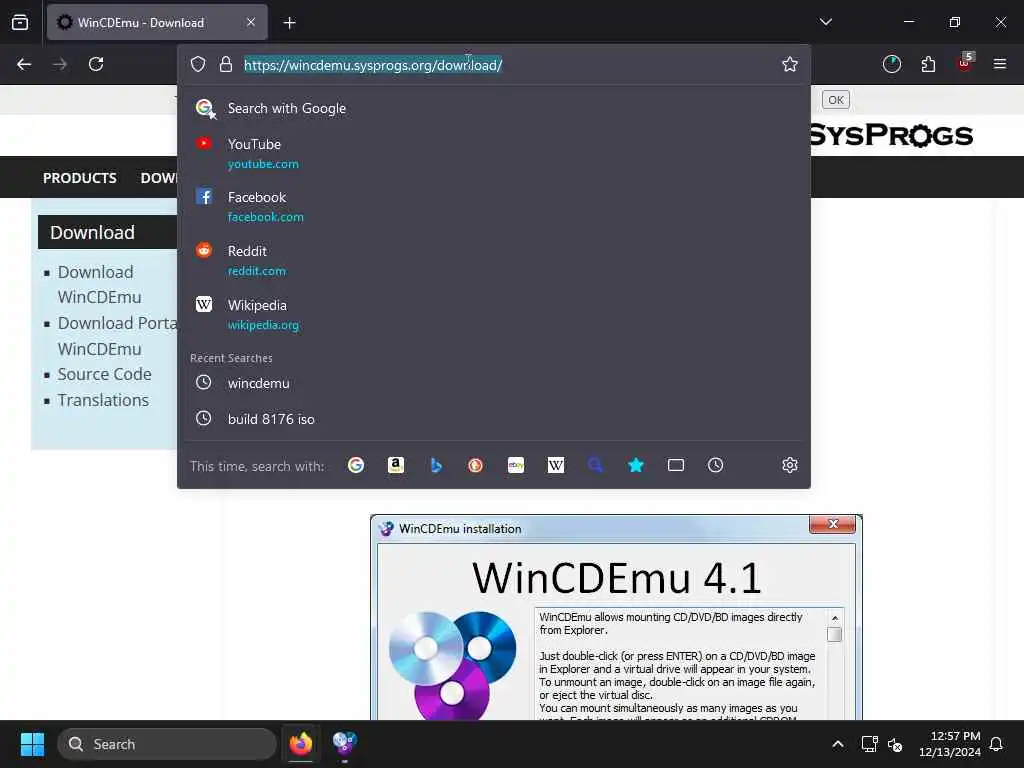Select the WinCDEmu - Download tab

click(x=157, y=22)
